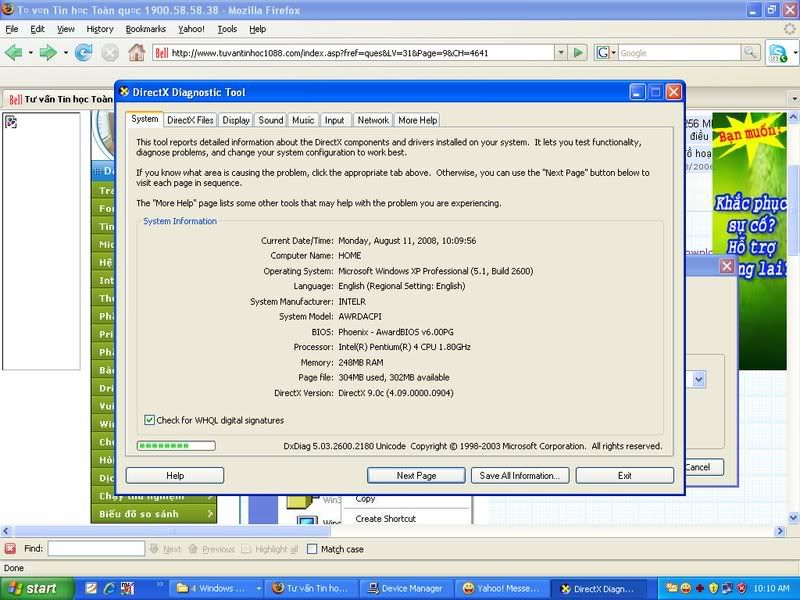Toggle Check for WHQL digital signatures

(x=149, y=420)
